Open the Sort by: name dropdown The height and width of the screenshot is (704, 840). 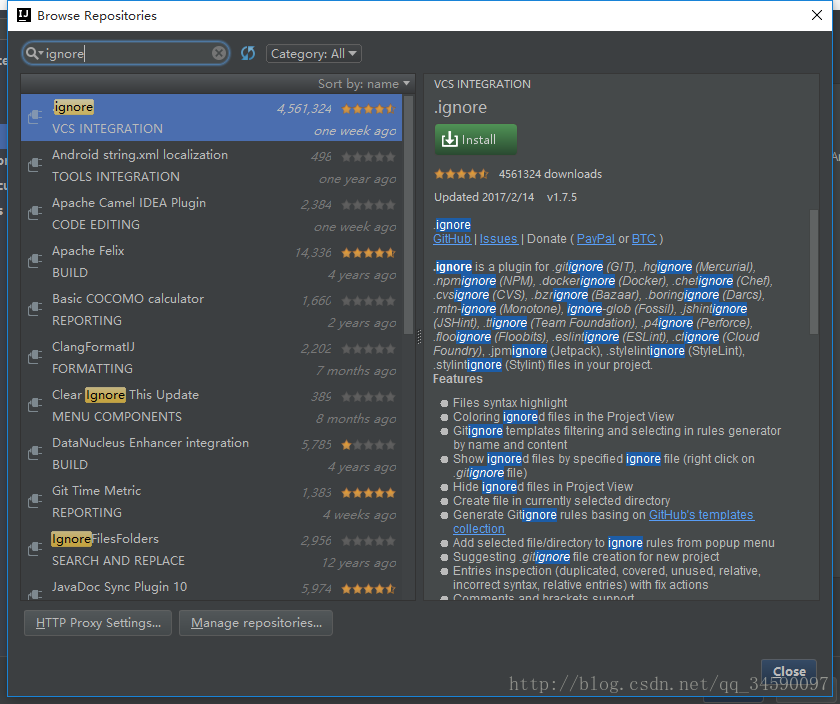pyautogui.click(x=364, y=84)
